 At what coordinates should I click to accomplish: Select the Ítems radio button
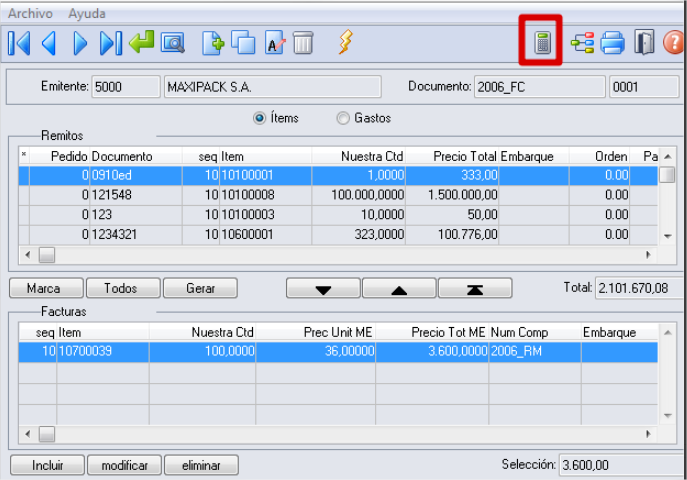pos(259,118)
